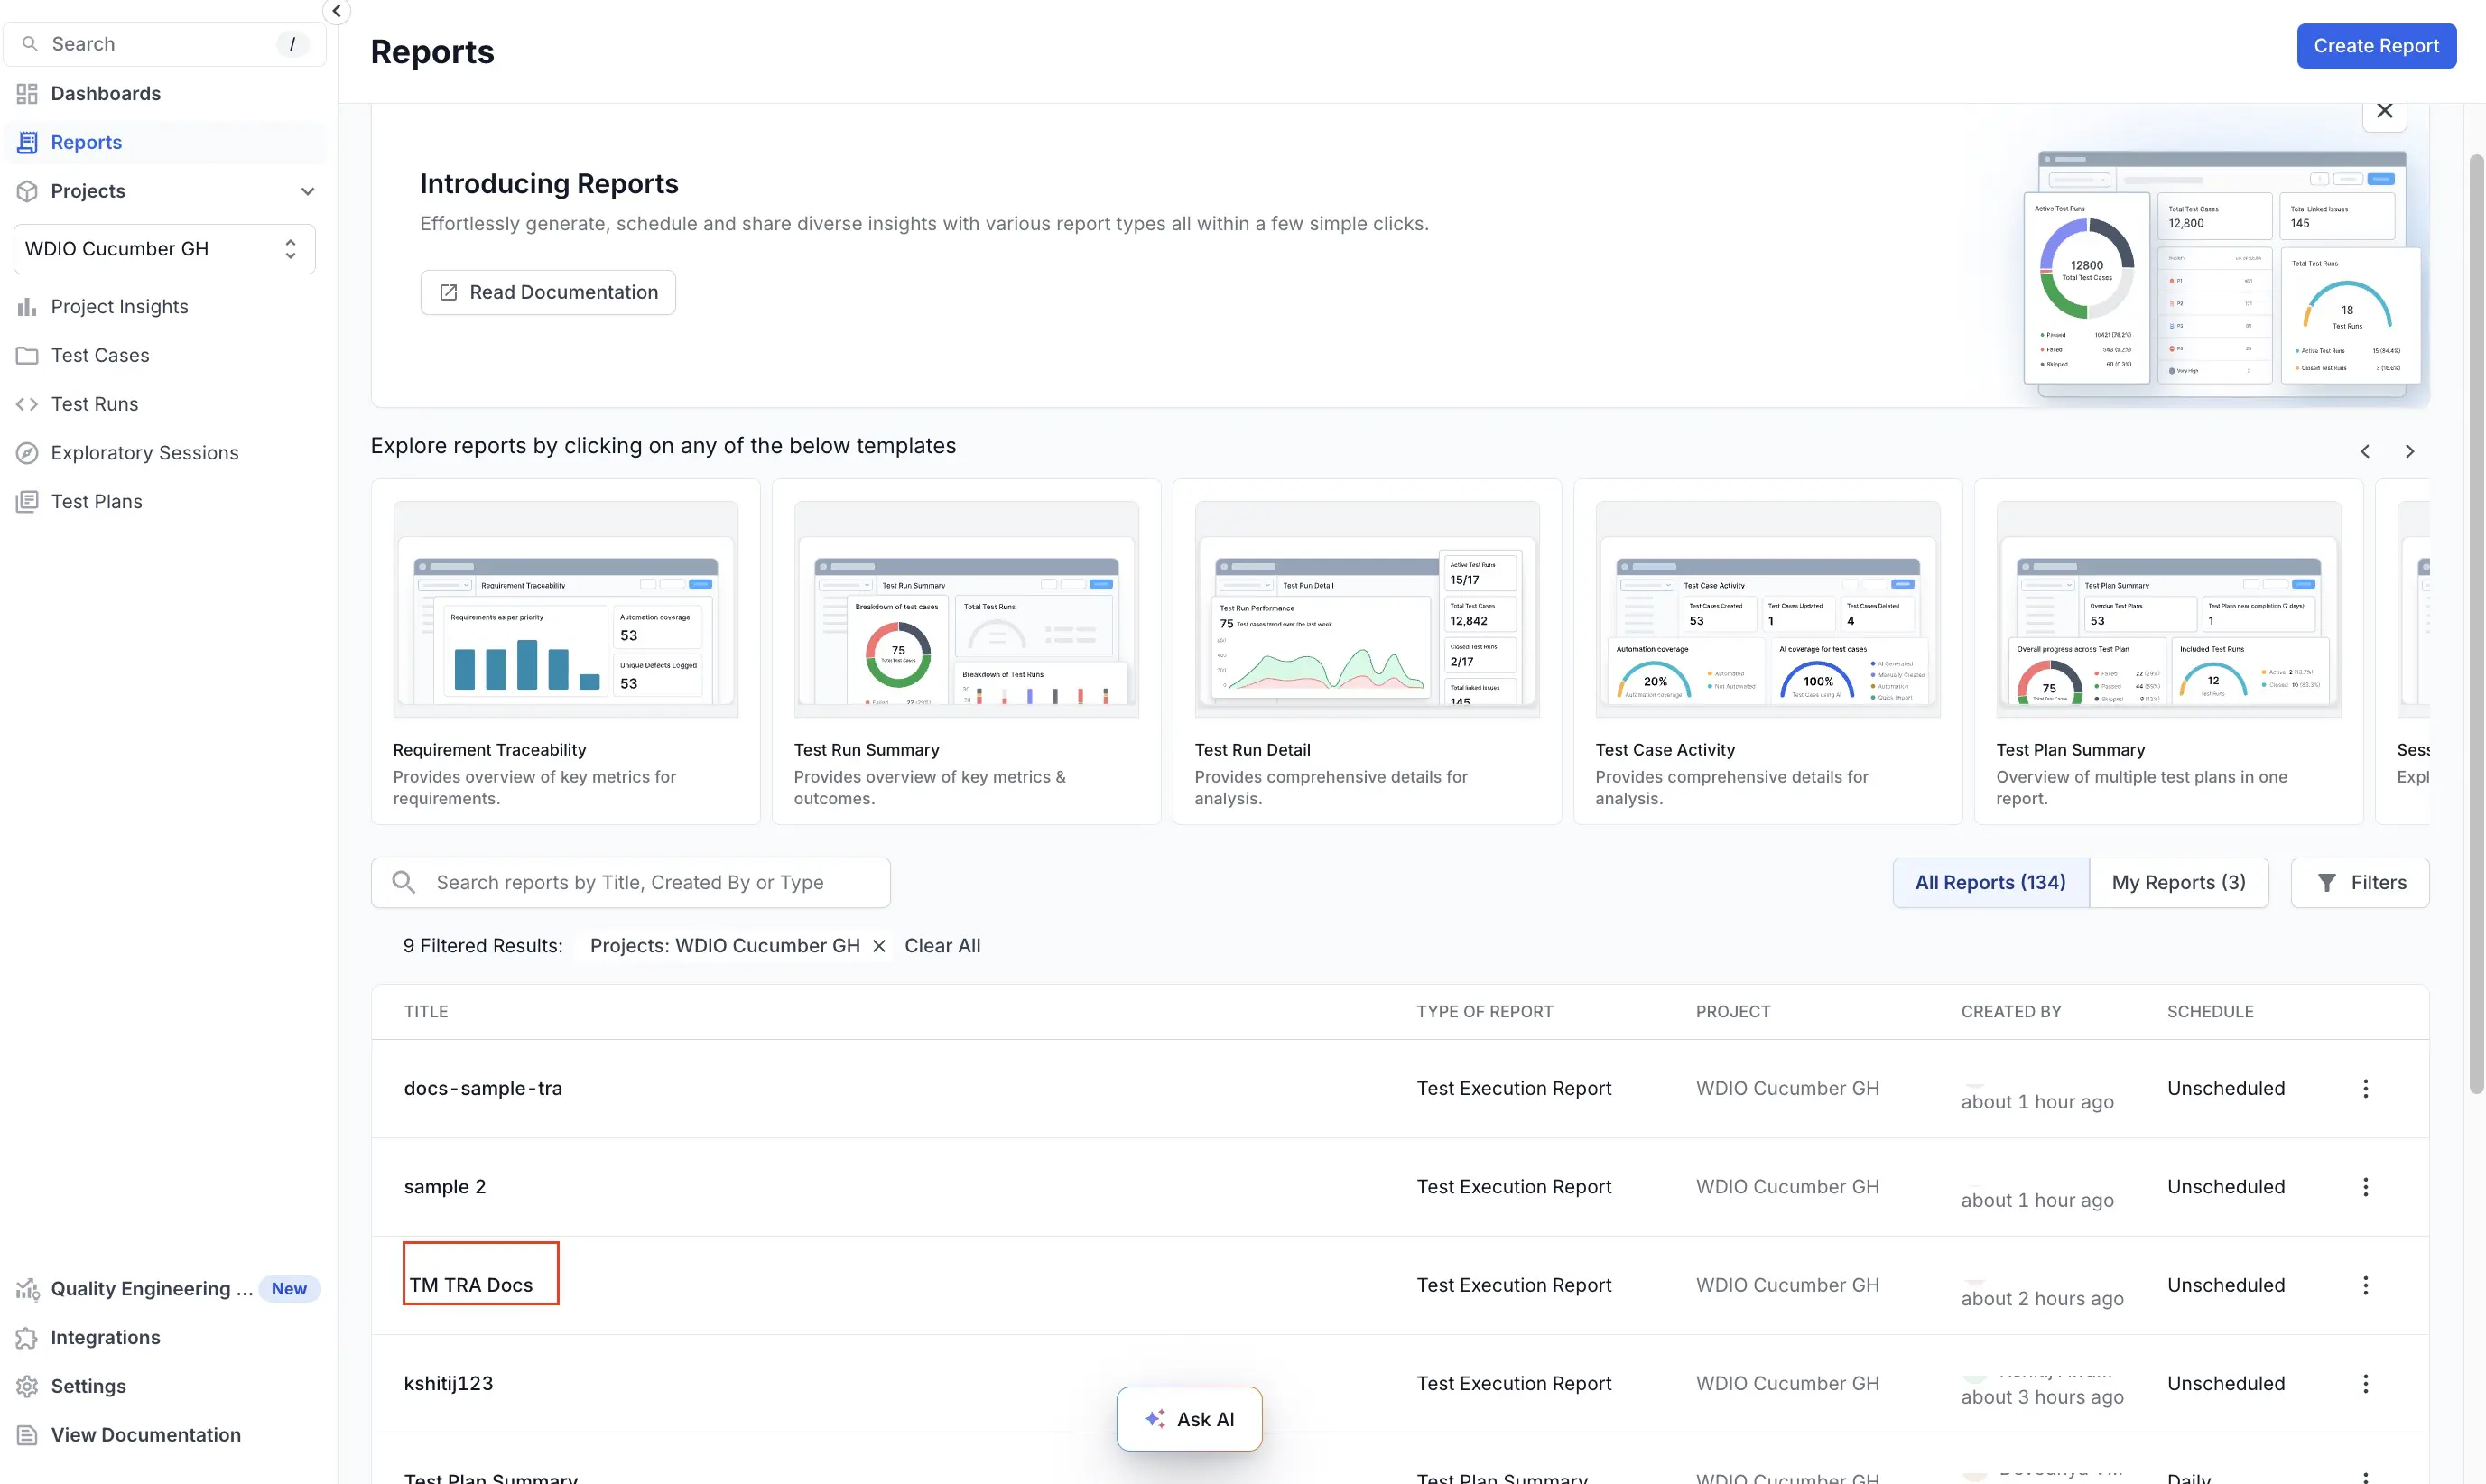Image resolution: width=2486 pixels, height=1484 pixels.
Task: Click the View Documentation page icon
Action: pos(27,1435)
